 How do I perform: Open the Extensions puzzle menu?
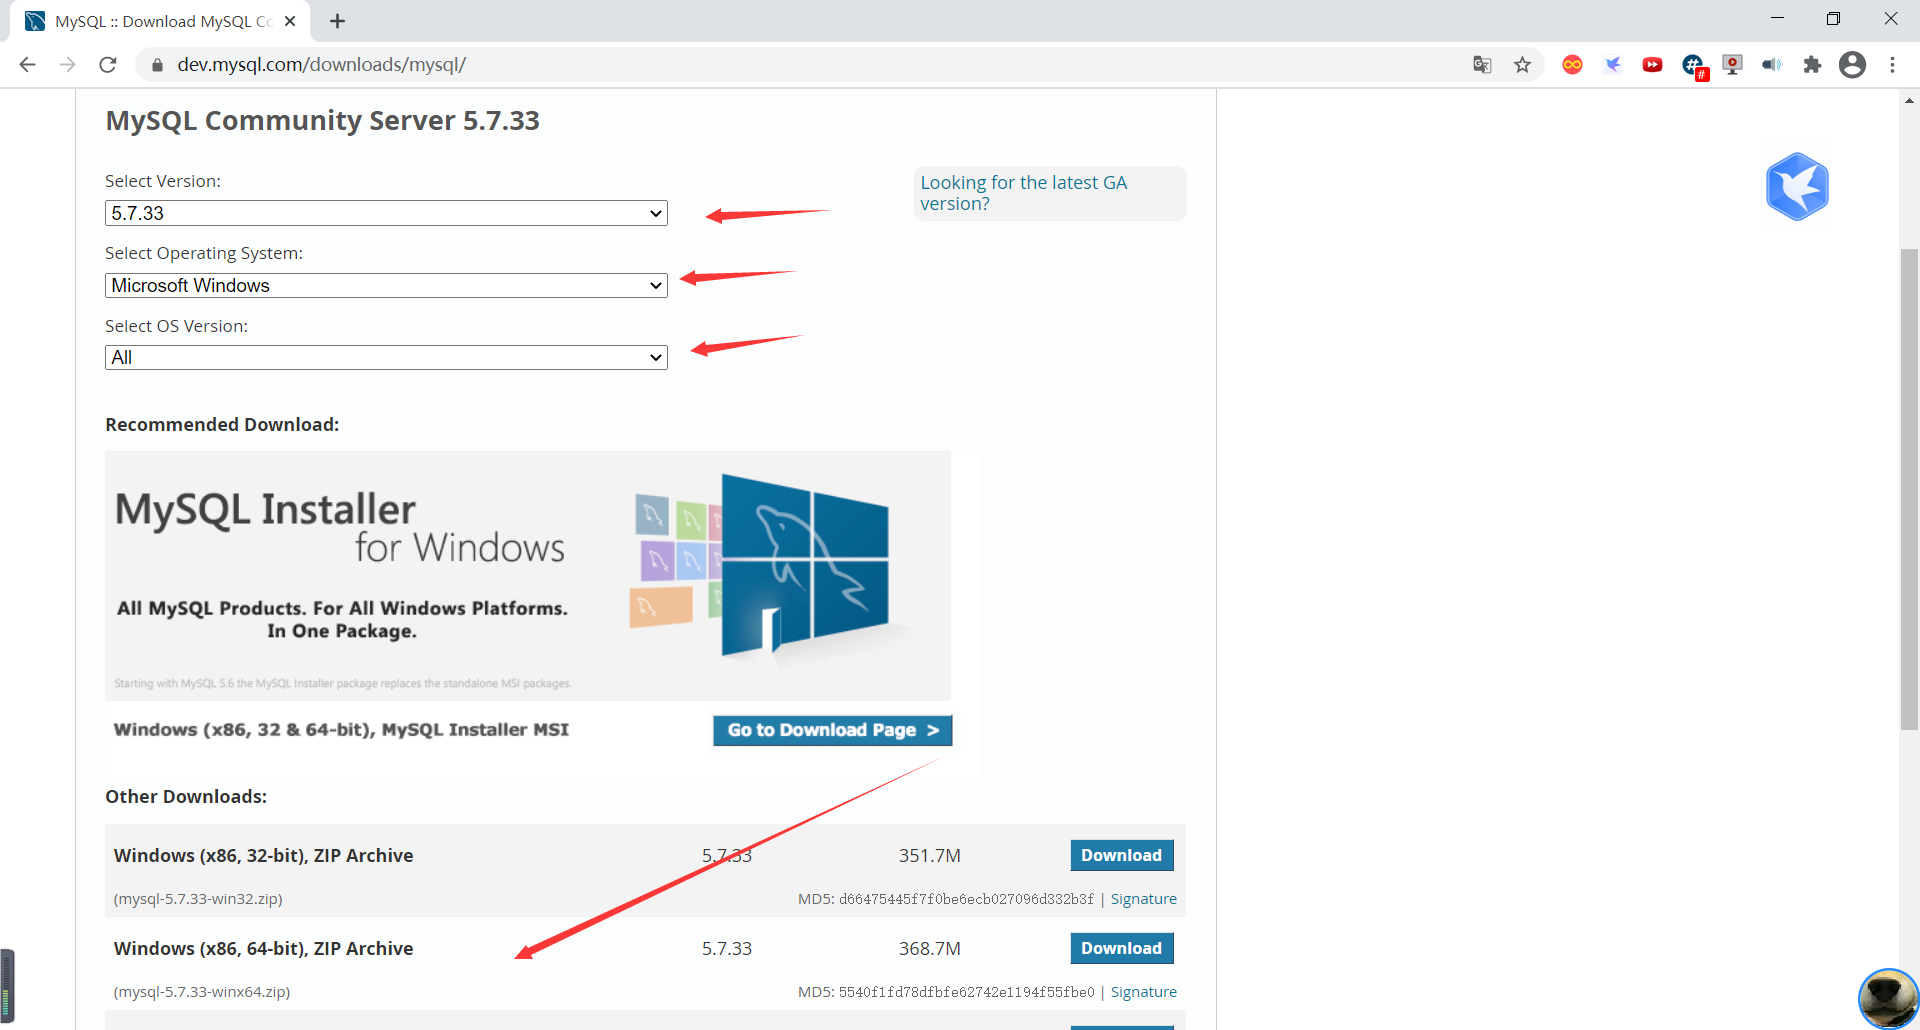1812,65
